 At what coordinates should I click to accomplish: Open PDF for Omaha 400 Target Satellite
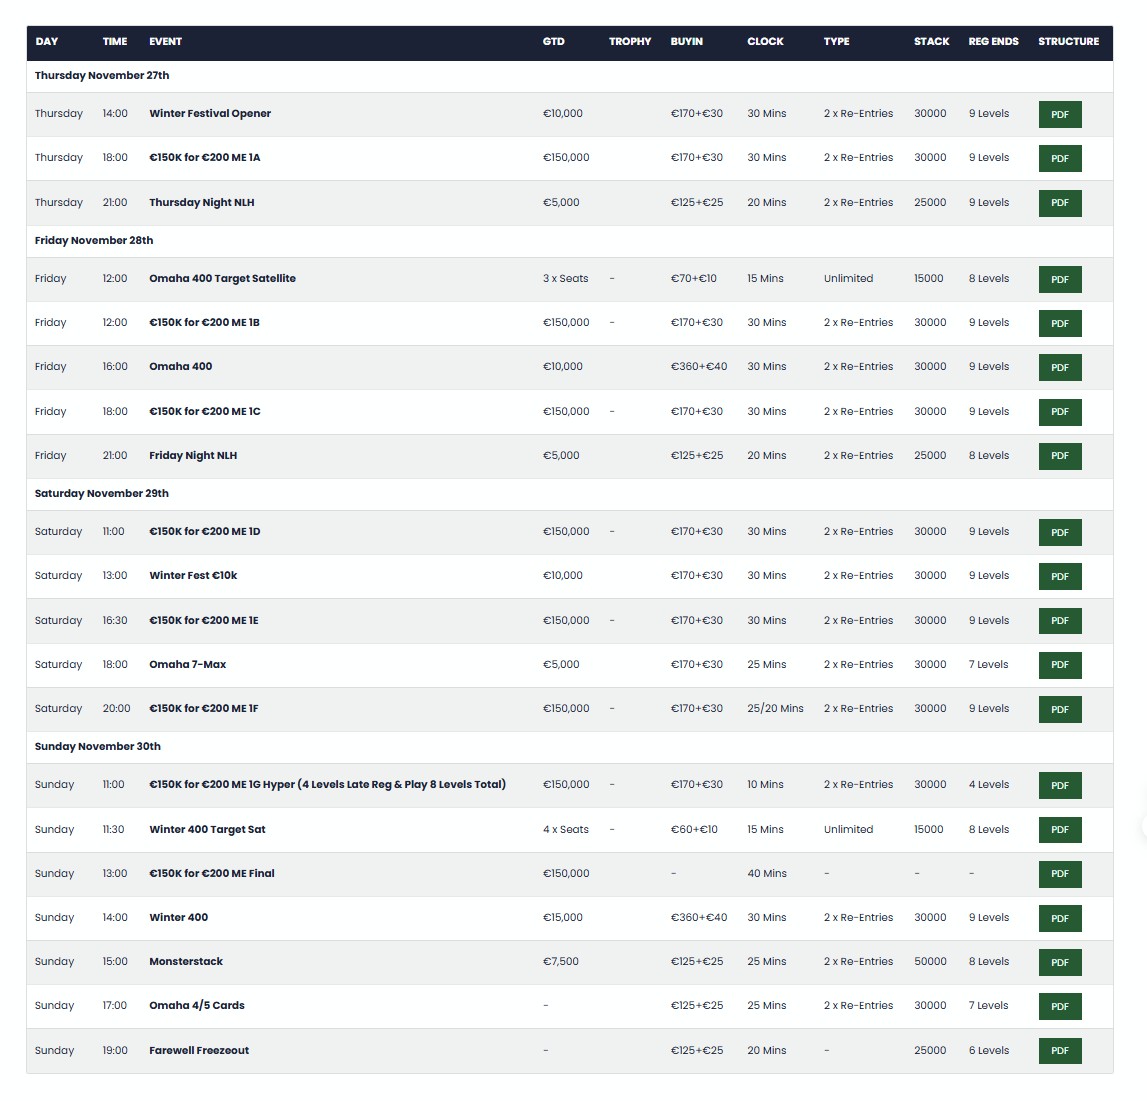tap(1059, 279)
